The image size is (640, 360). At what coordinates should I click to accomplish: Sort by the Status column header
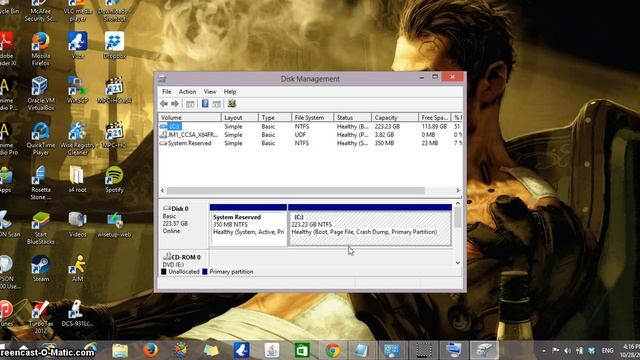tap(352, 118)
